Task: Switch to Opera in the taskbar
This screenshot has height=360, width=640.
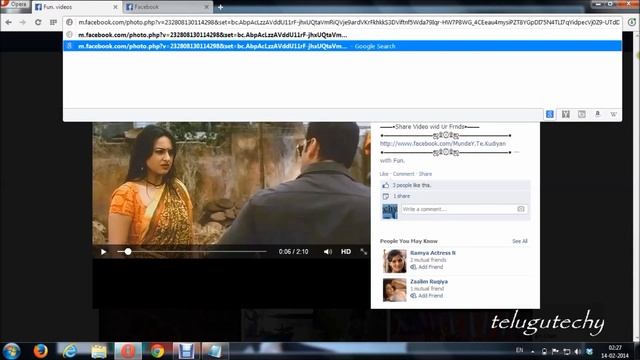Action: [x=128, y=351]
